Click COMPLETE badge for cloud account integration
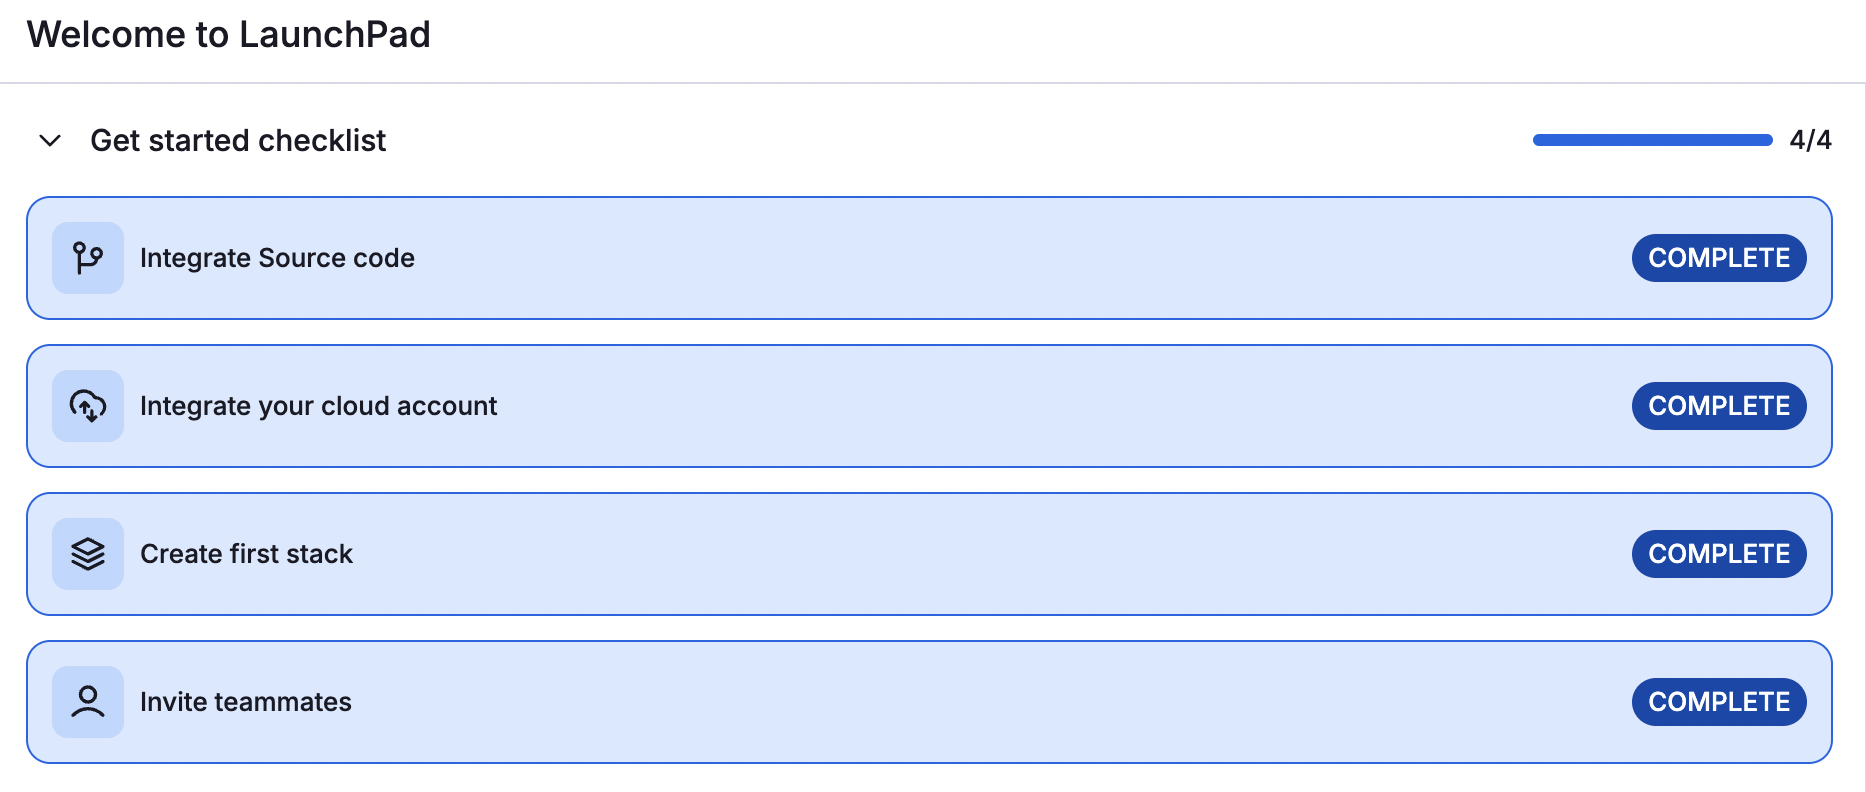The height and width of the screenshot is (792, 1866). coord(1719,406)
